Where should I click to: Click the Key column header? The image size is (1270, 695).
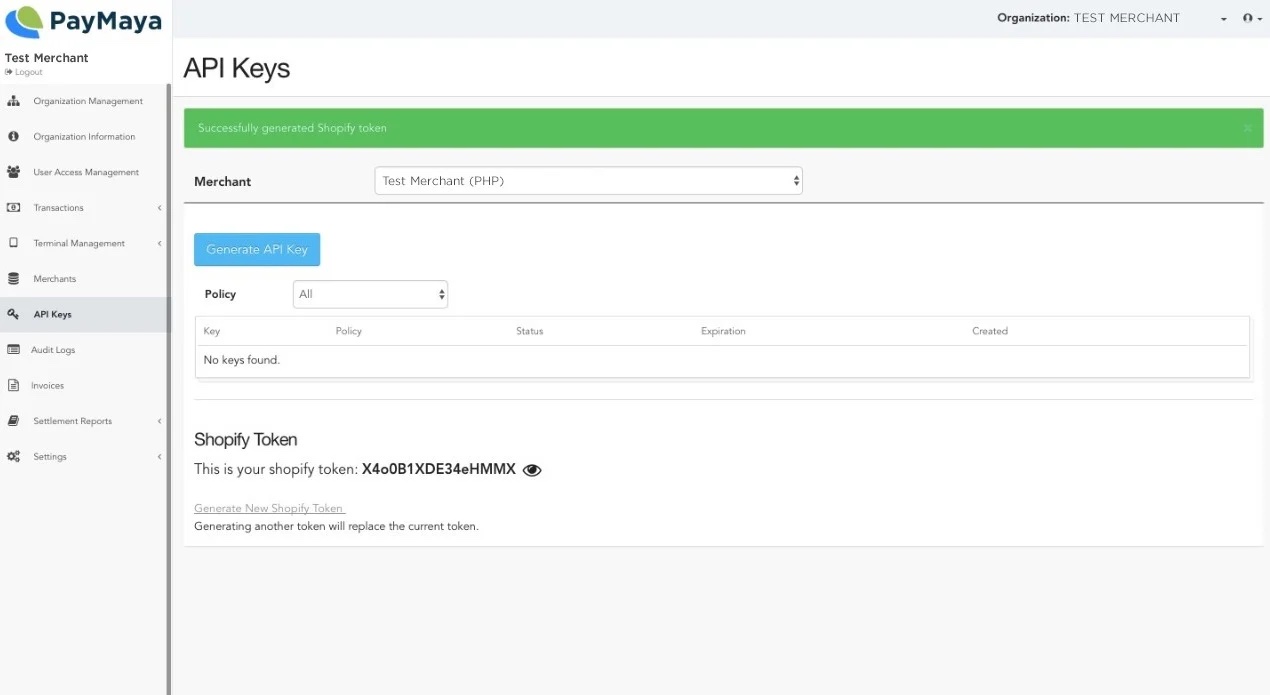click(x=212, y=331)
